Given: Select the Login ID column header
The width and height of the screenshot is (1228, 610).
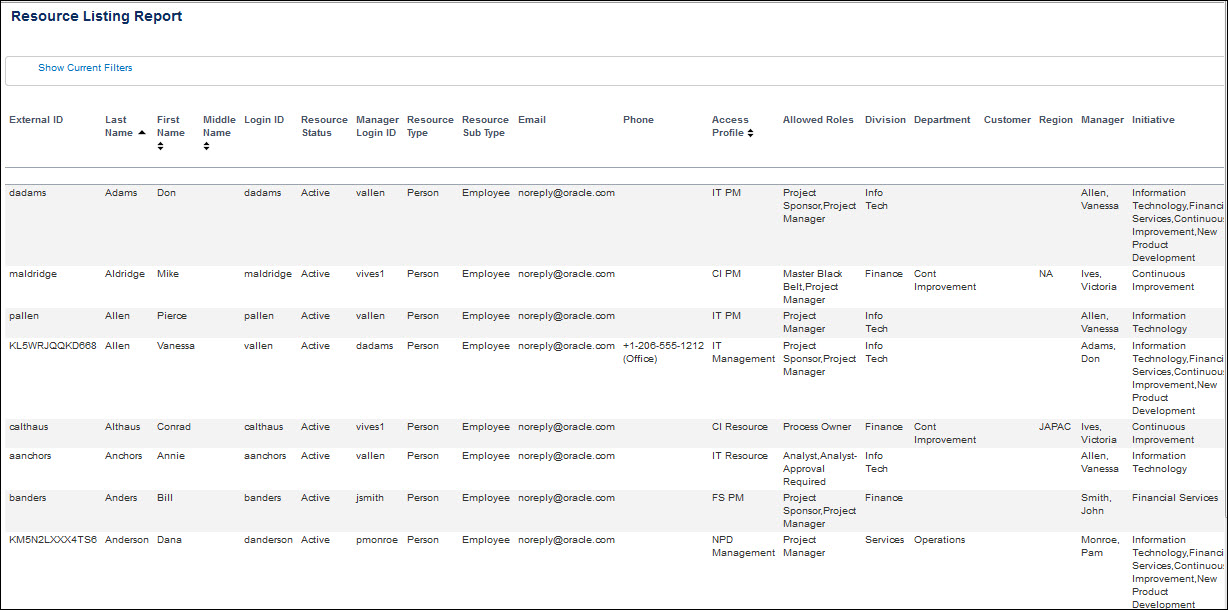Looking at the screenshot, I should click(x=264, y=120).
